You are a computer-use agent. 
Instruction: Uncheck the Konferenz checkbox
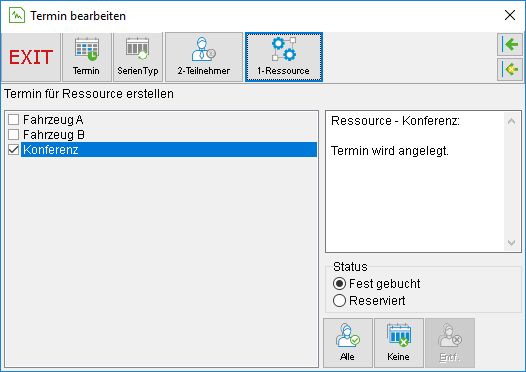pyautogui.click(x=13, y=150)
